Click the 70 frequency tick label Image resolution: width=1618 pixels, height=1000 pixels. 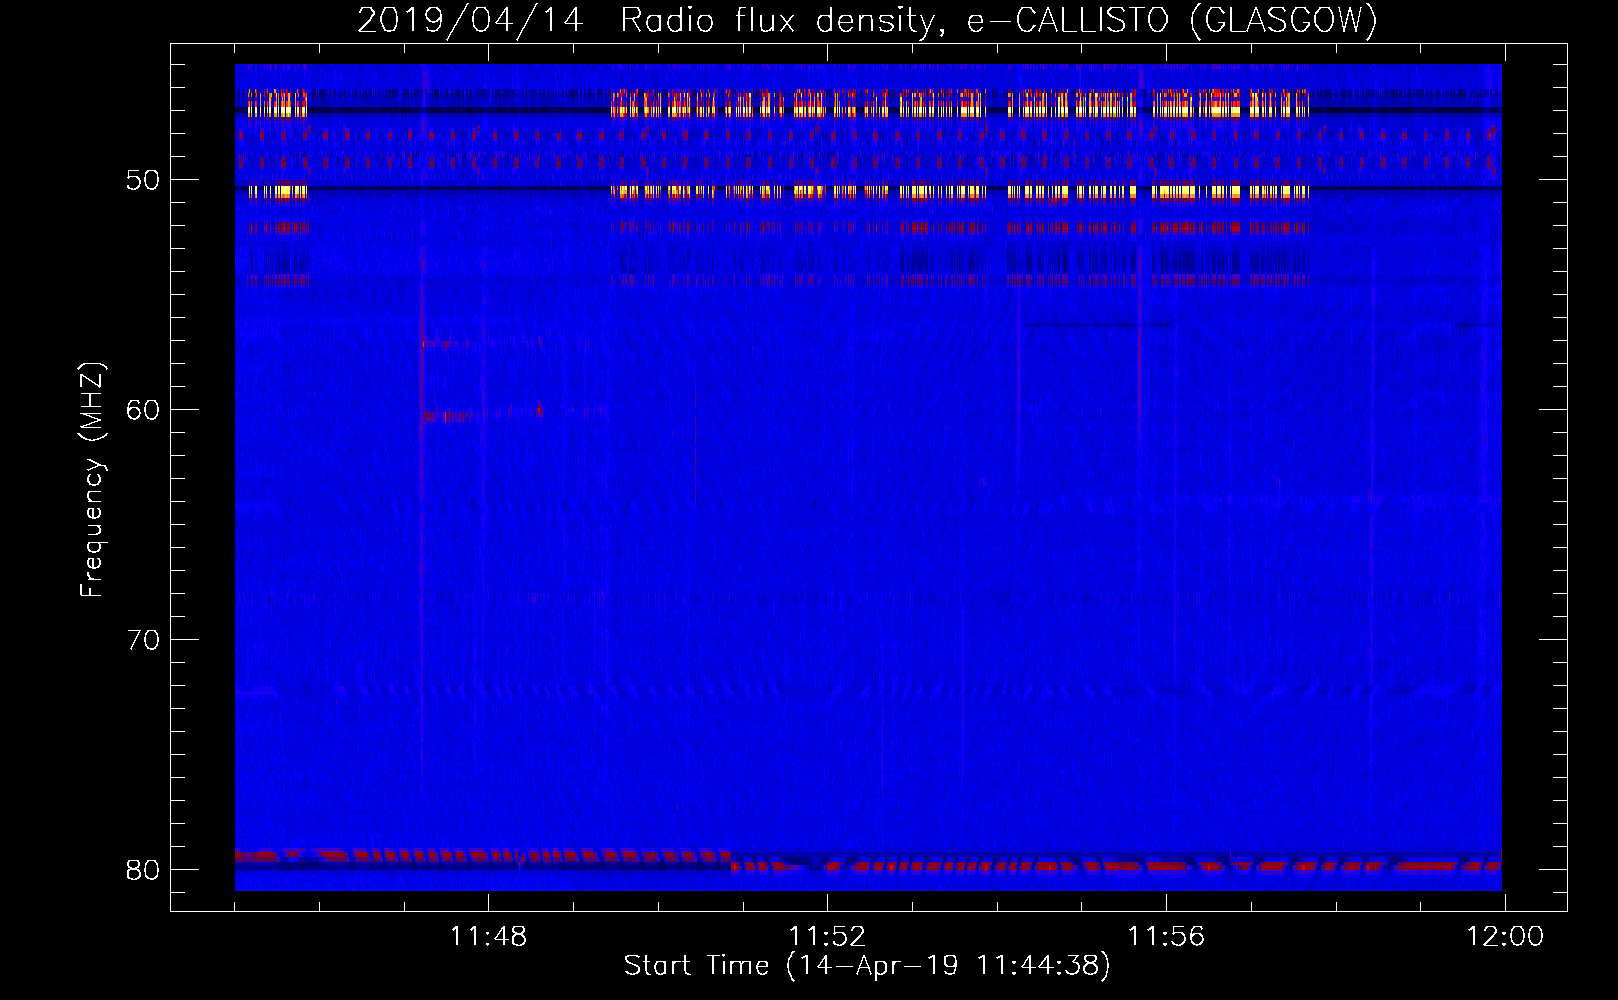tap(143, 640)
